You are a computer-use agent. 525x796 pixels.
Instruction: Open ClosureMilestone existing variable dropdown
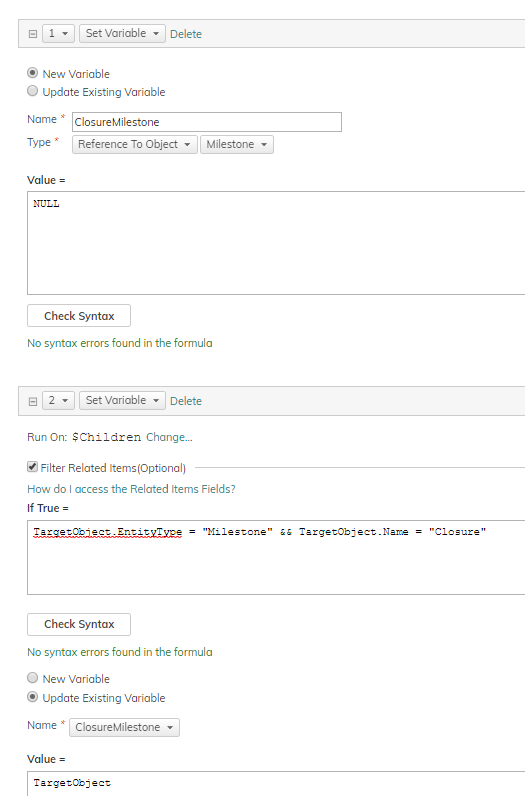(x=124, y=727)
